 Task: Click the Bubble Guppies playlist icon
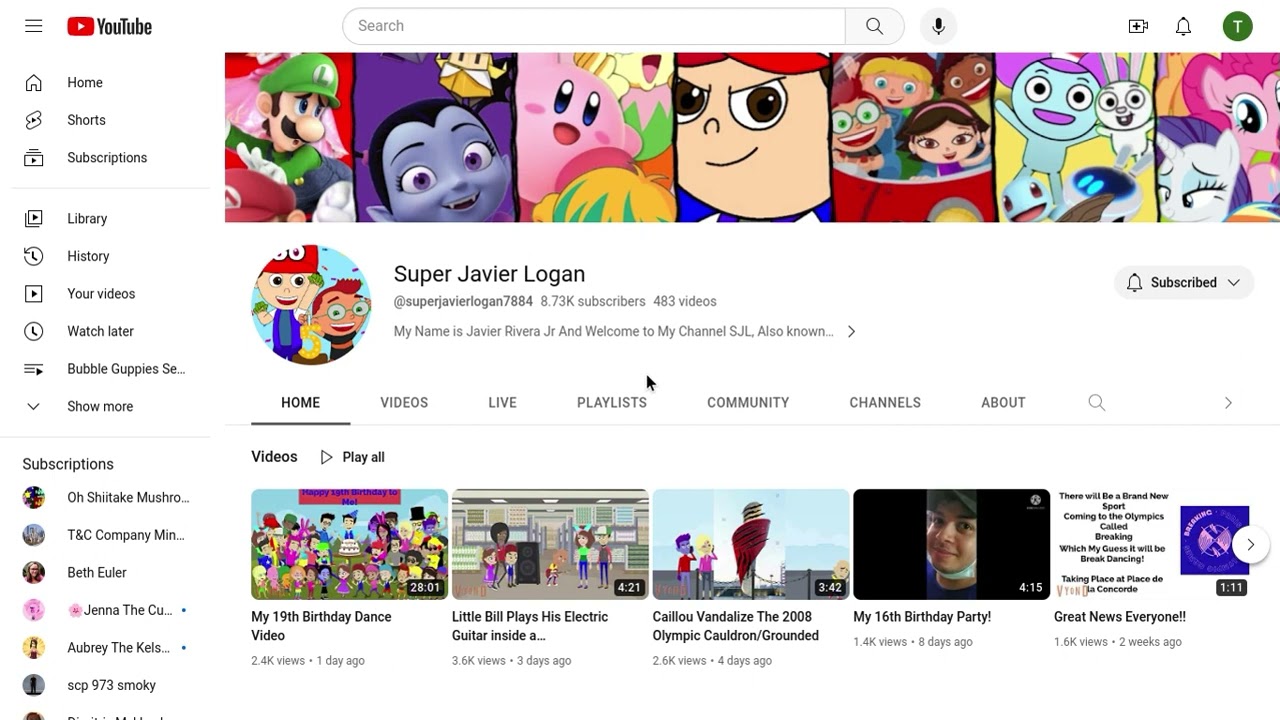coord(34,369)
